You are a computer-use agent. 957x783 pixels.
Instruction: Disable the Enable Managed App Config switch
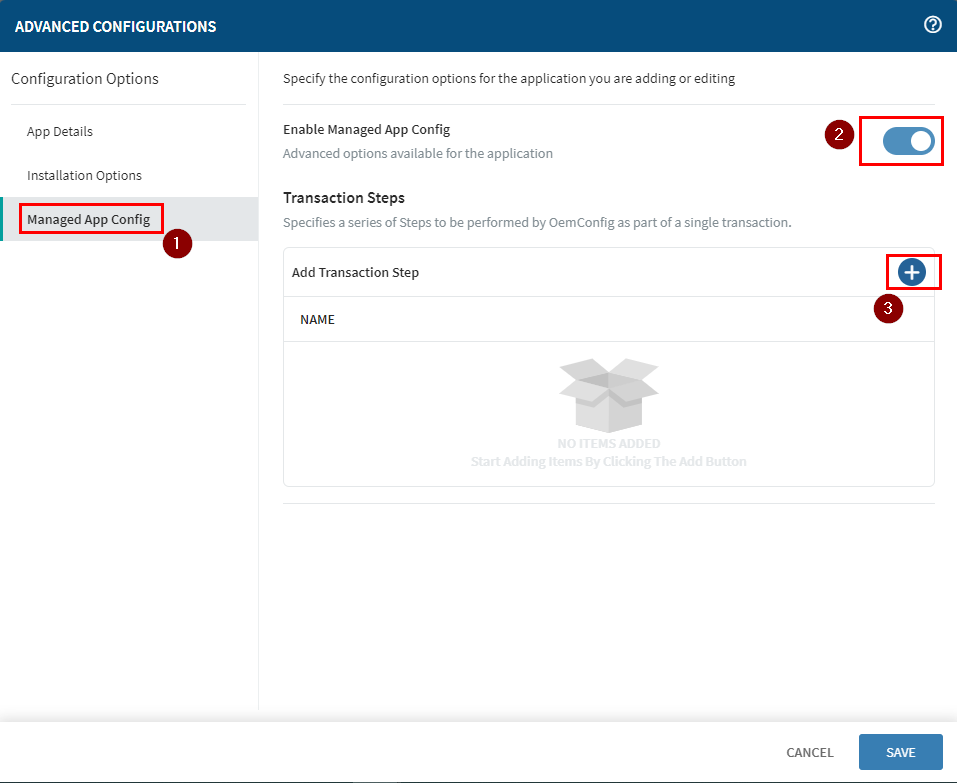tap(908, 142)
